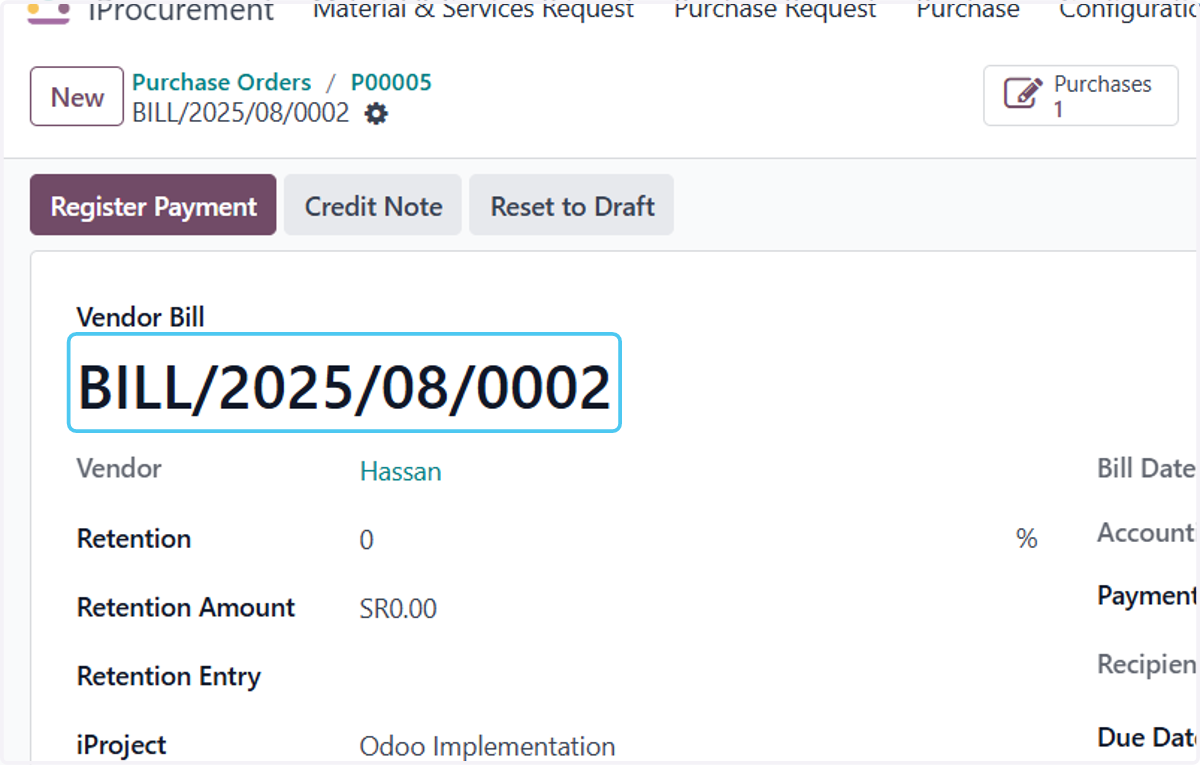Click the Purchases 1 stat button
The image size is (1200, 765).
(1080, 96)
